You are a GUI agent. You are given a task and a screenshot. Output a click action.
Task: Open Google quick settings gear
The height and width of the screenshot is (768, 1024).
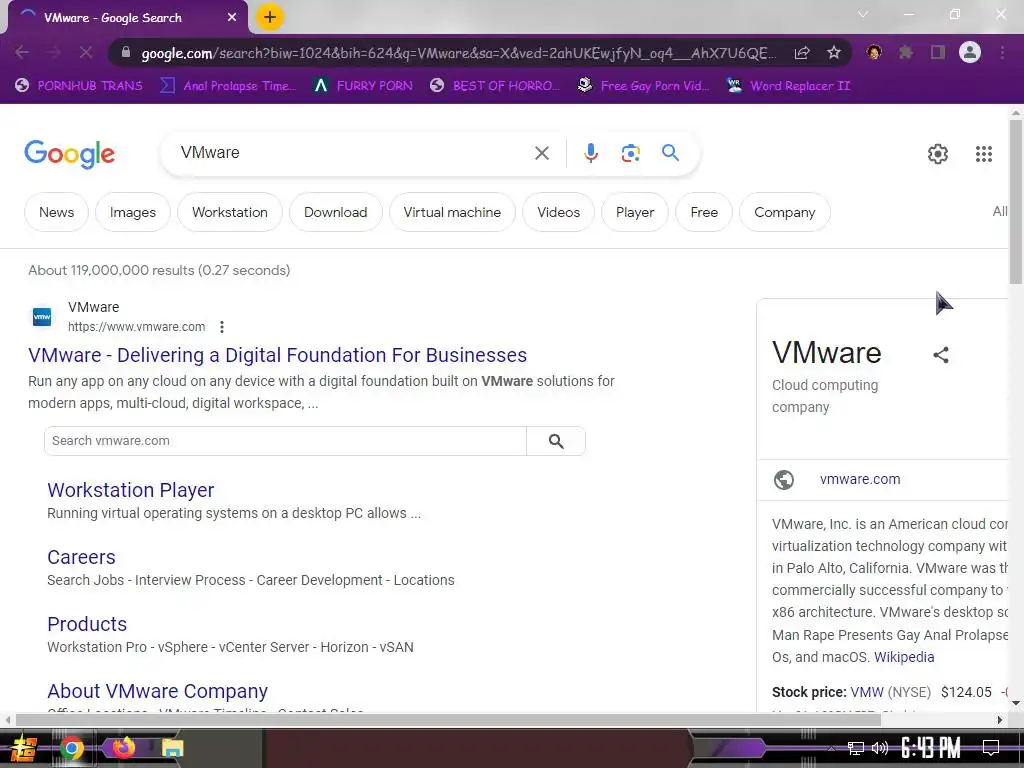click(938, 154)
